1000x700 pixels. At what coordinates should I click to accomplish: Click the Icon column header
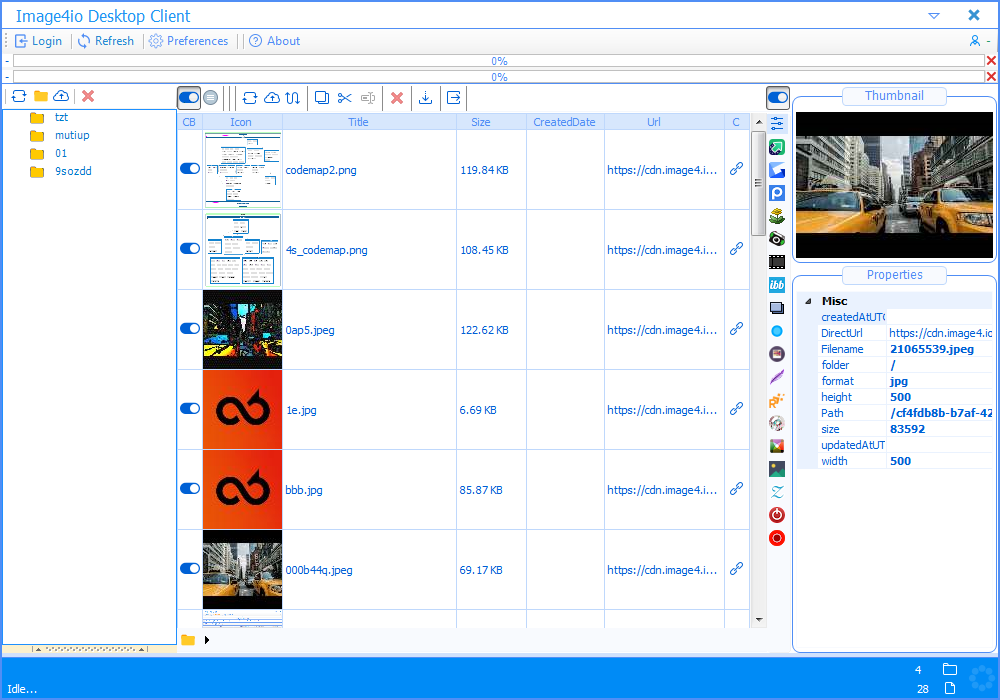tap(242, 122)
